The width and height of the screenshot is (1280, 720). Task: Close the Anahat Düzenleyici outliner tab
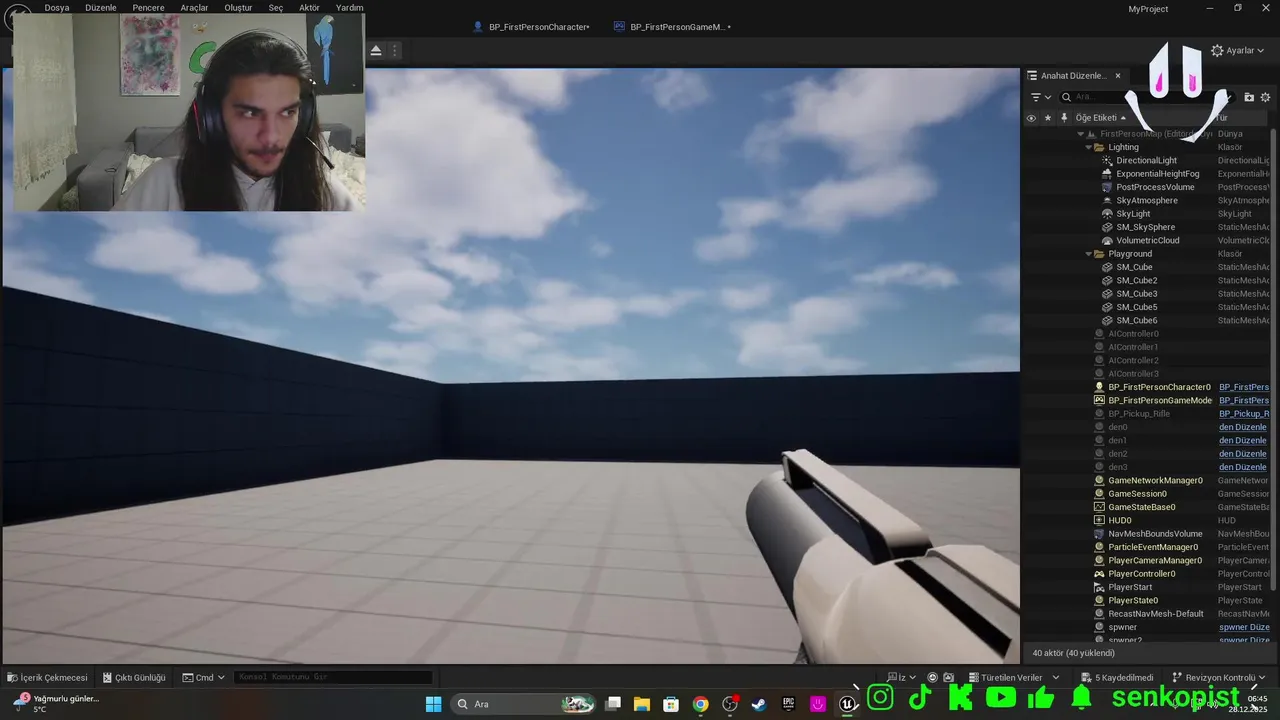pos(1118,76)
